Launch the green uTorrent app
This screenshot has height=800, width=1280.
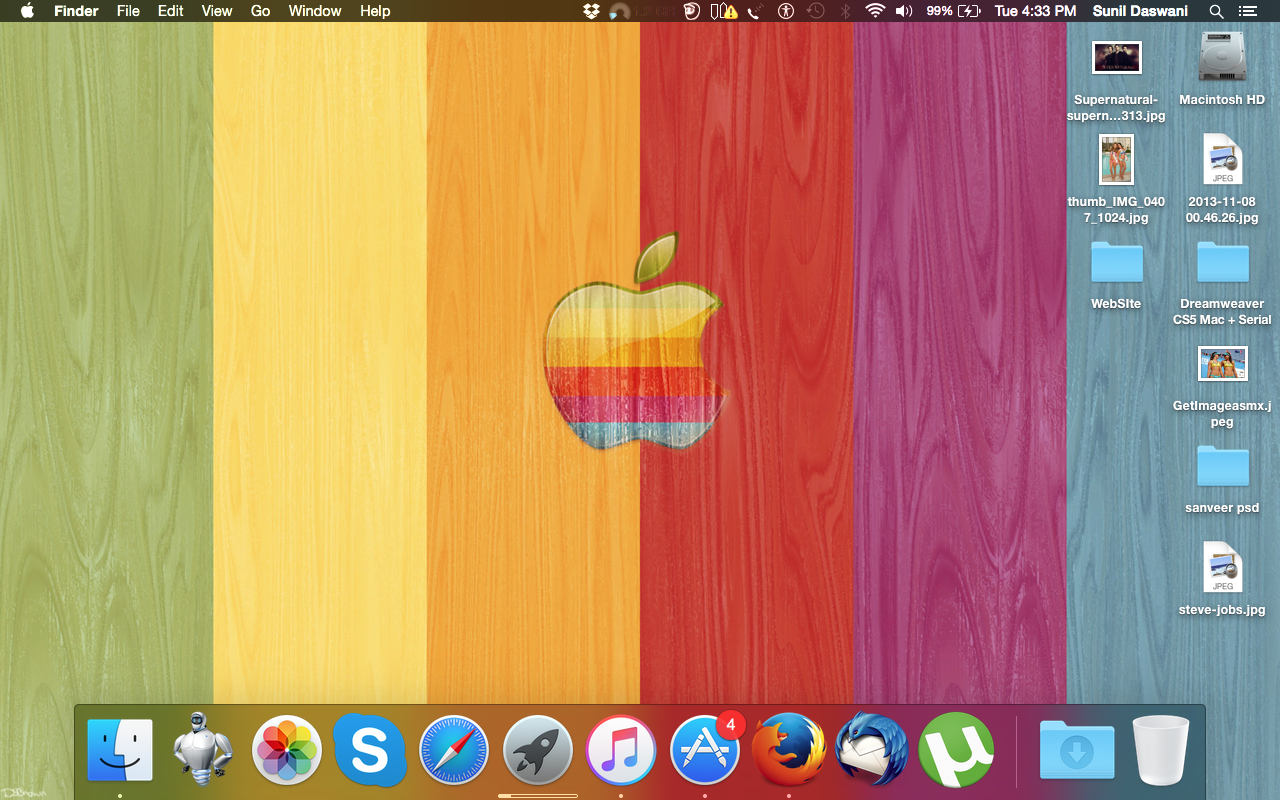coord(956,750)
